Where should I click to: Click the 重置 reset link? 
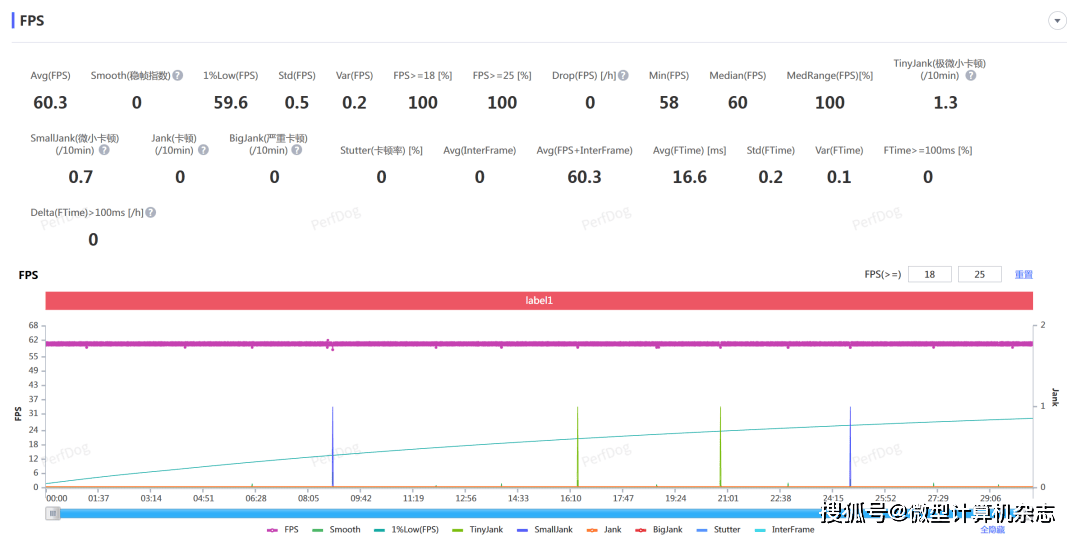click(1023, 275)
